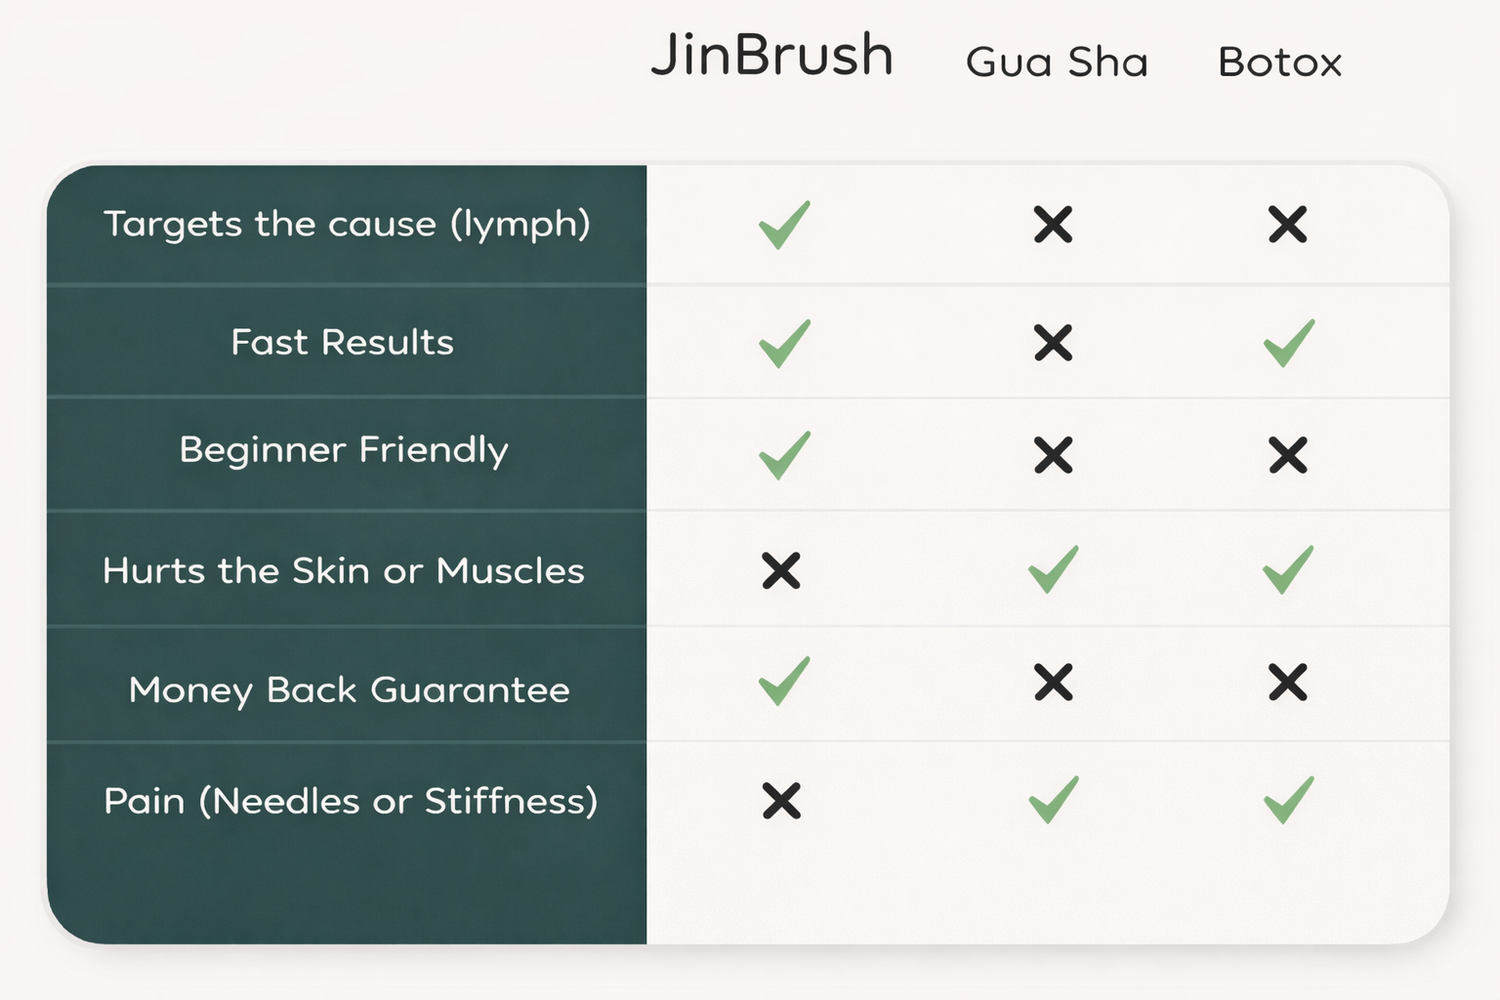The height and width of the screenshot is (1000, 1500).
Task: Click Gua Sha X for Fast Results
Action: (x=1053, y=343)
